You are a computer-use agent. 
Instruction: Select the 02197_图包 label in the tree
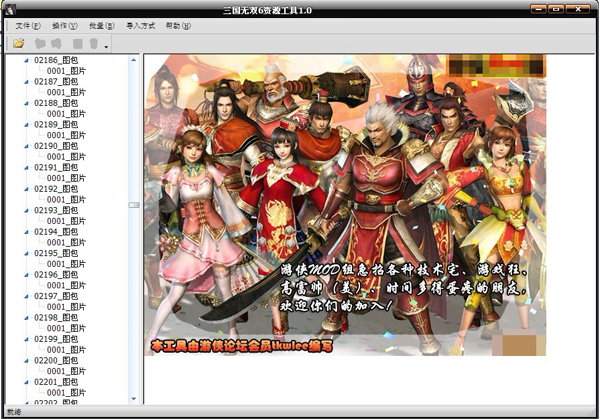56,296
